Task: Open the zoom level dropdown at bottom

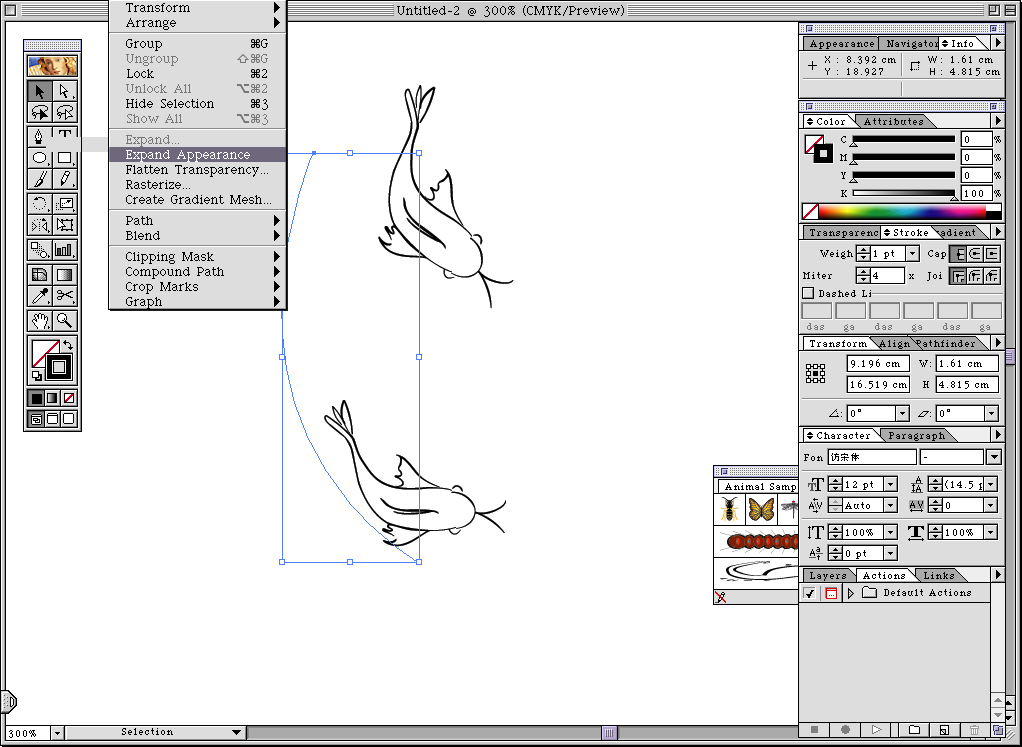Action: pyautogui.click(x=57, y=733)
